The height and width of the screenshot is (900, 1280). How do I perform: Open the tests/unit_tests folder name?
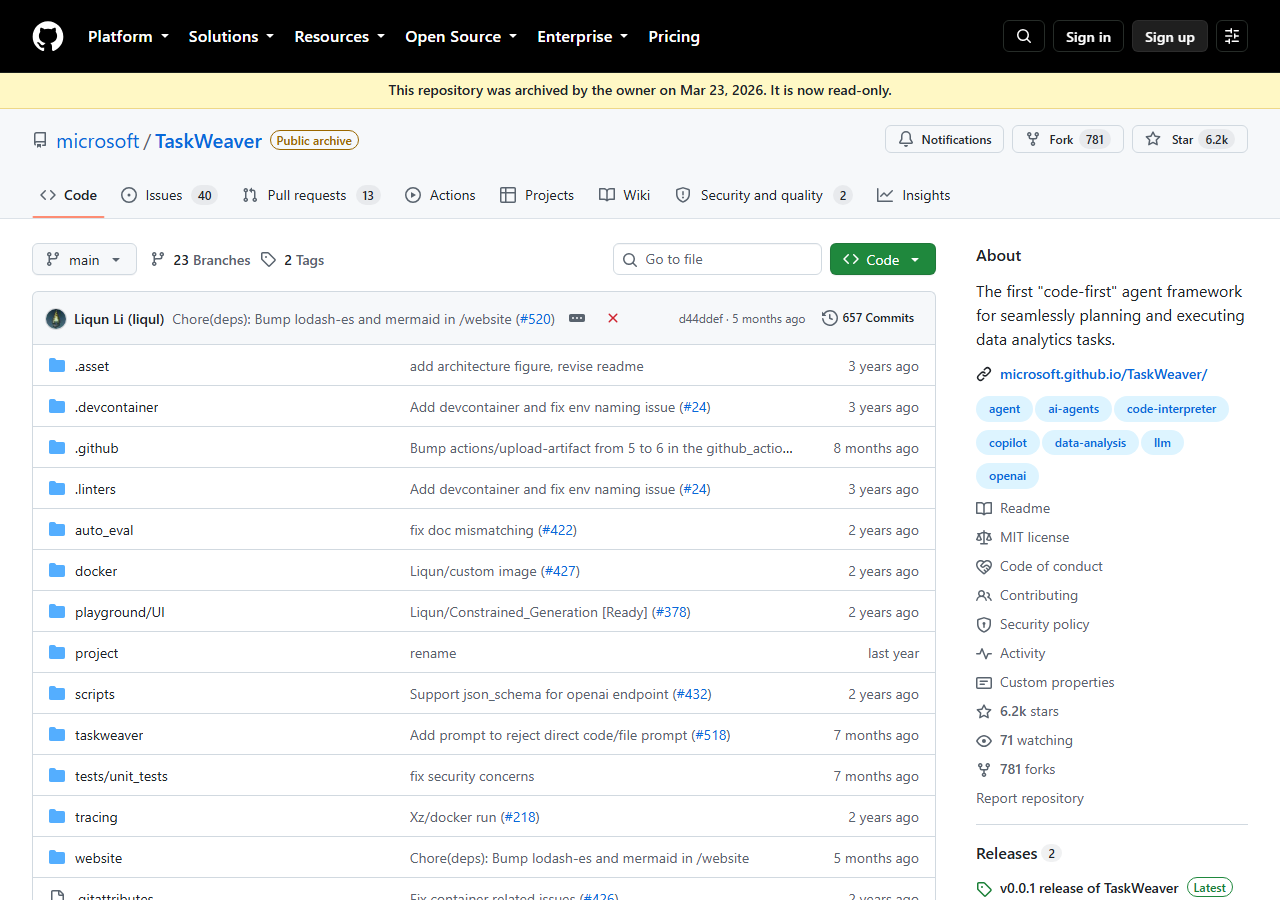tap(121, 776)
